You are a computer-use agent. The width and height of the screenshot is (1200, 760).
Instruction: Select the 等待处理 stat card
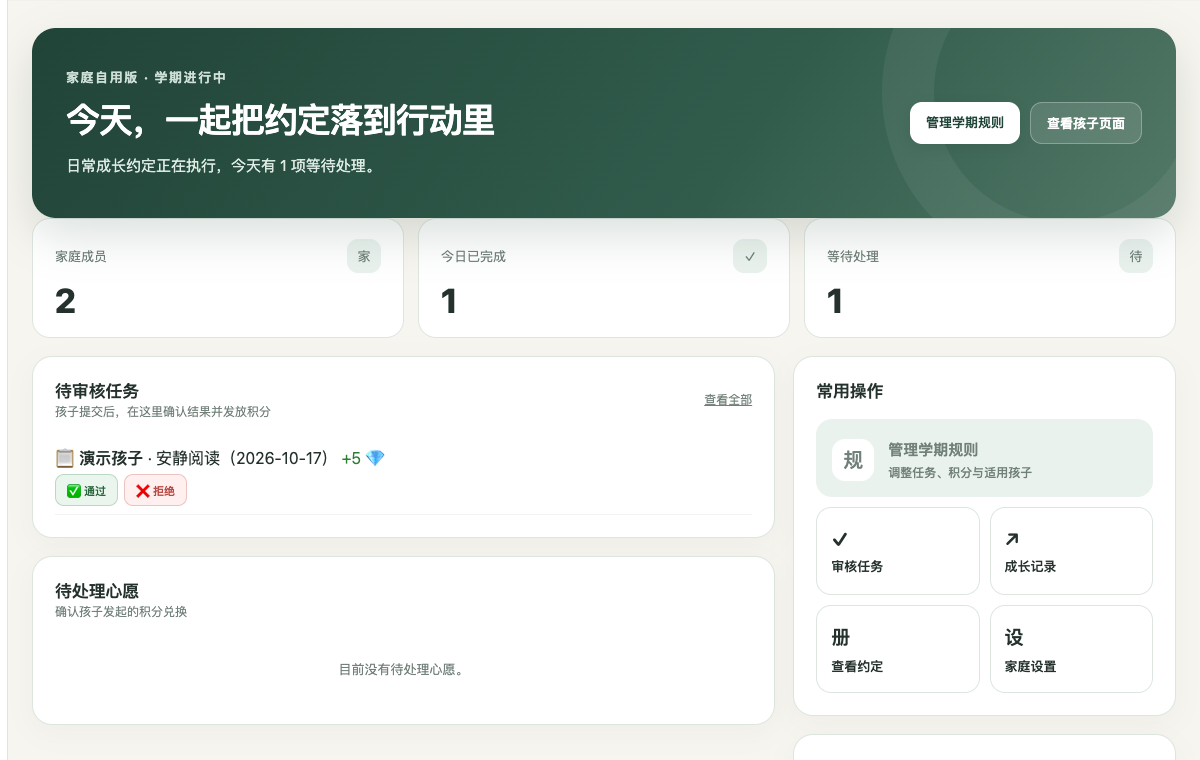tap(990, 278)
